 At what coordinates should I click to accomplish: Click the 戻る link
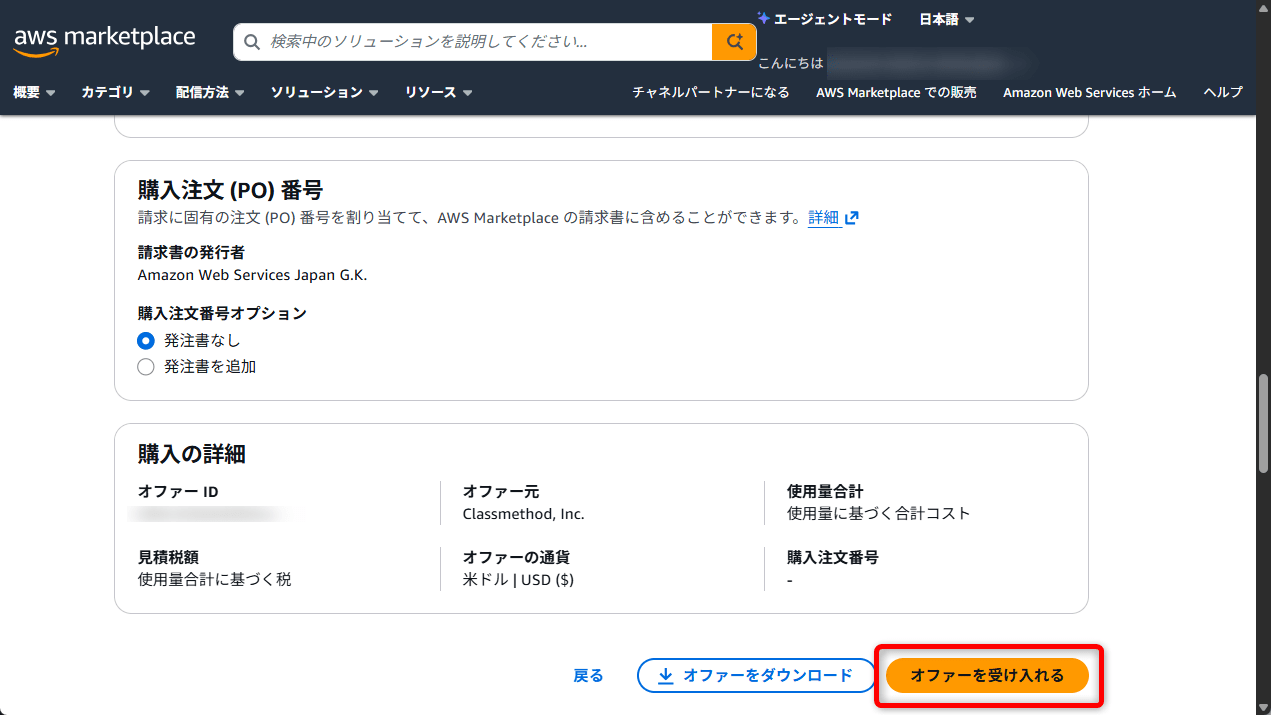588,675
